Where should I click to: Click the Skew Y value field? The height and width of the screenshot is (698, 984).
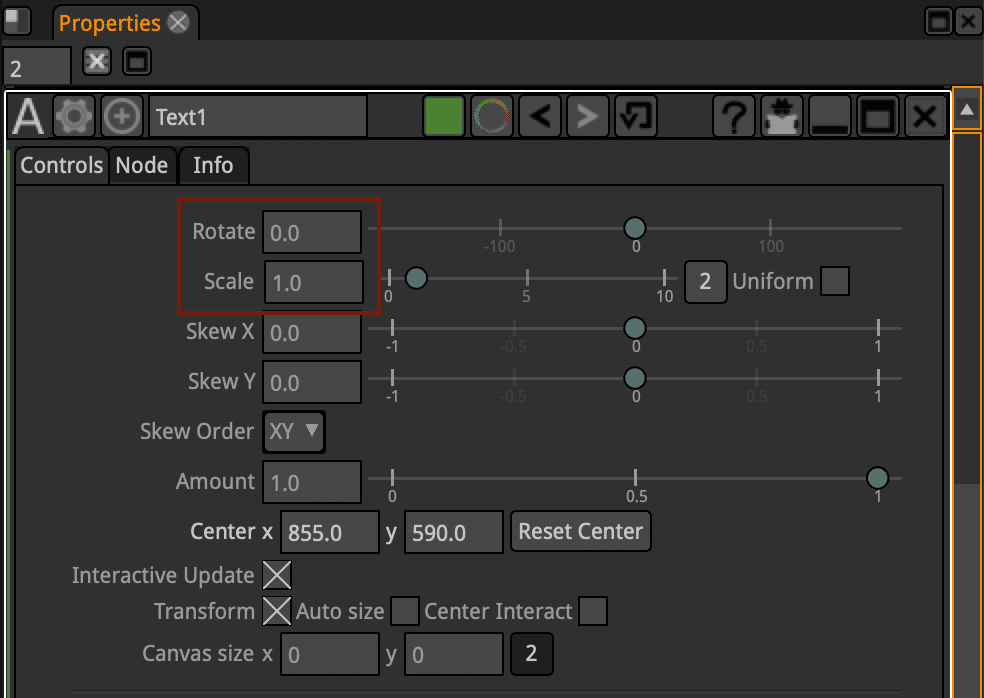point(312,382)
